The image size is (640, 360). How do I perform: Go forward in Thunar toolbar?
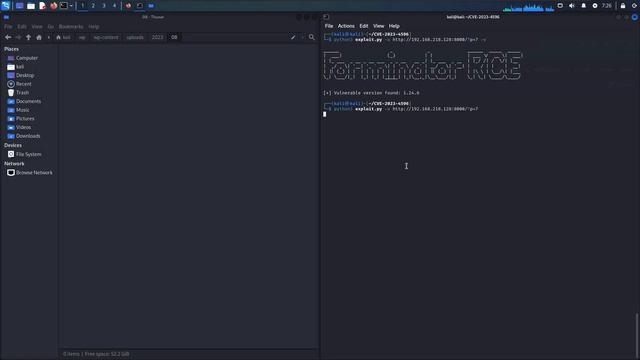[x=18, y=37]
